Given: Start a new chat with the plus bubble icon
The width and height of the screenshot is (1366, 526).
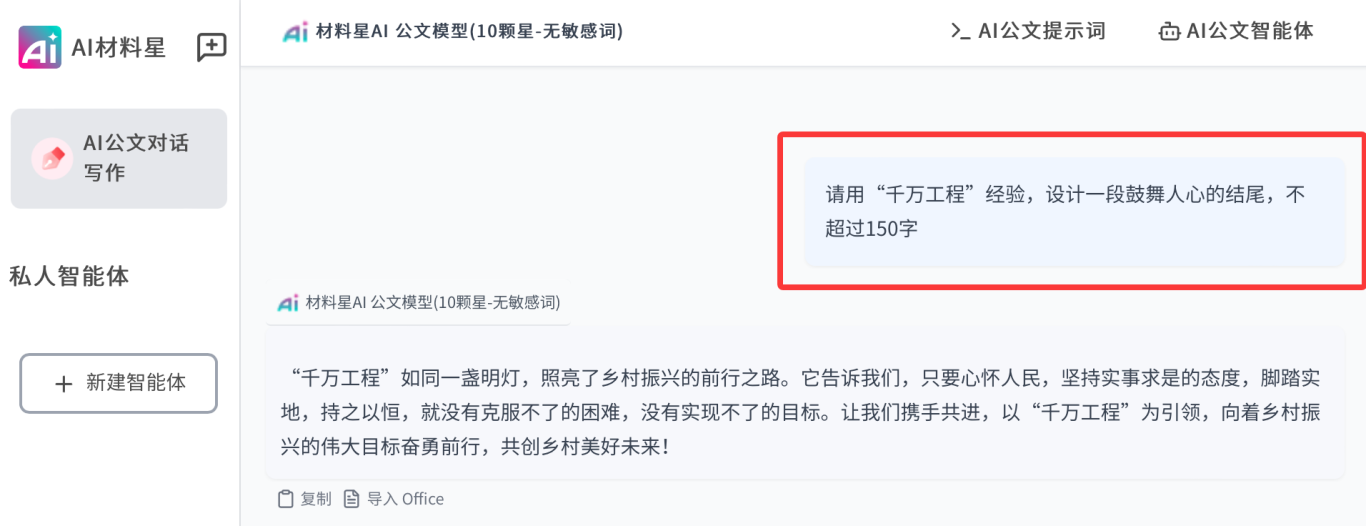Looking at the screenshot, I should 212,47.
